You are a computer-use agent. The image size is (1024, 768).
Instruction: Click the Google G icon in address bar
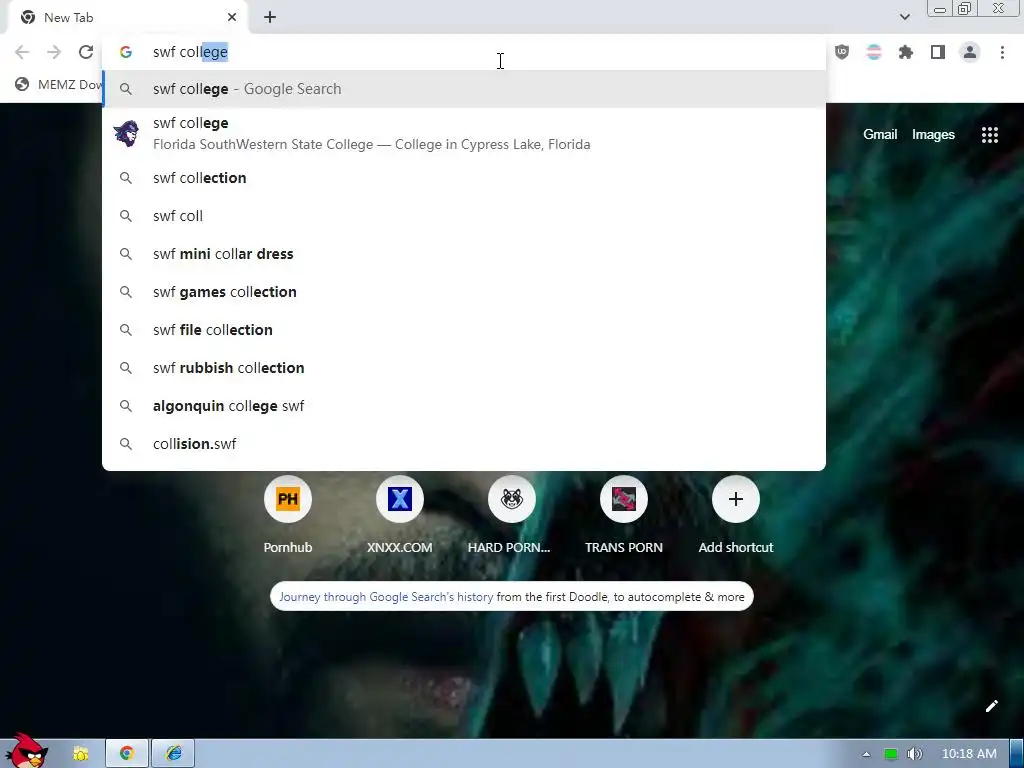[126, 52]
